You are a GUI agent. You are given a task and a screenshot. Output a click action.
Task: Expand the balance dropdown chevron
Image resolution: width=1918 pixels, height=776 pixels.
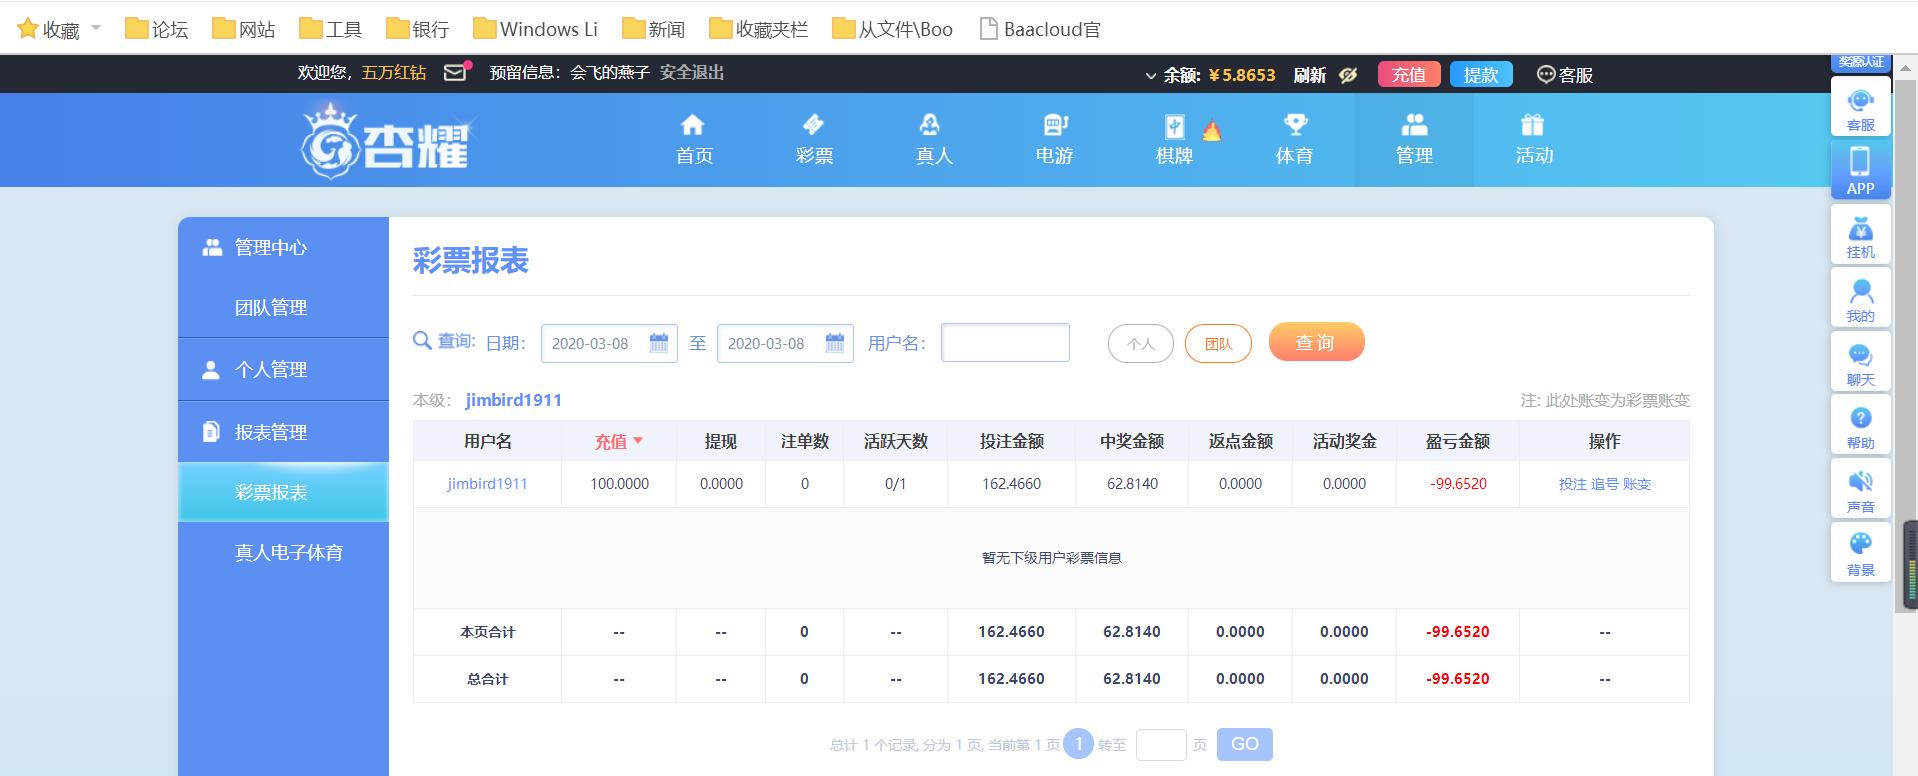tap(1150, 76)
